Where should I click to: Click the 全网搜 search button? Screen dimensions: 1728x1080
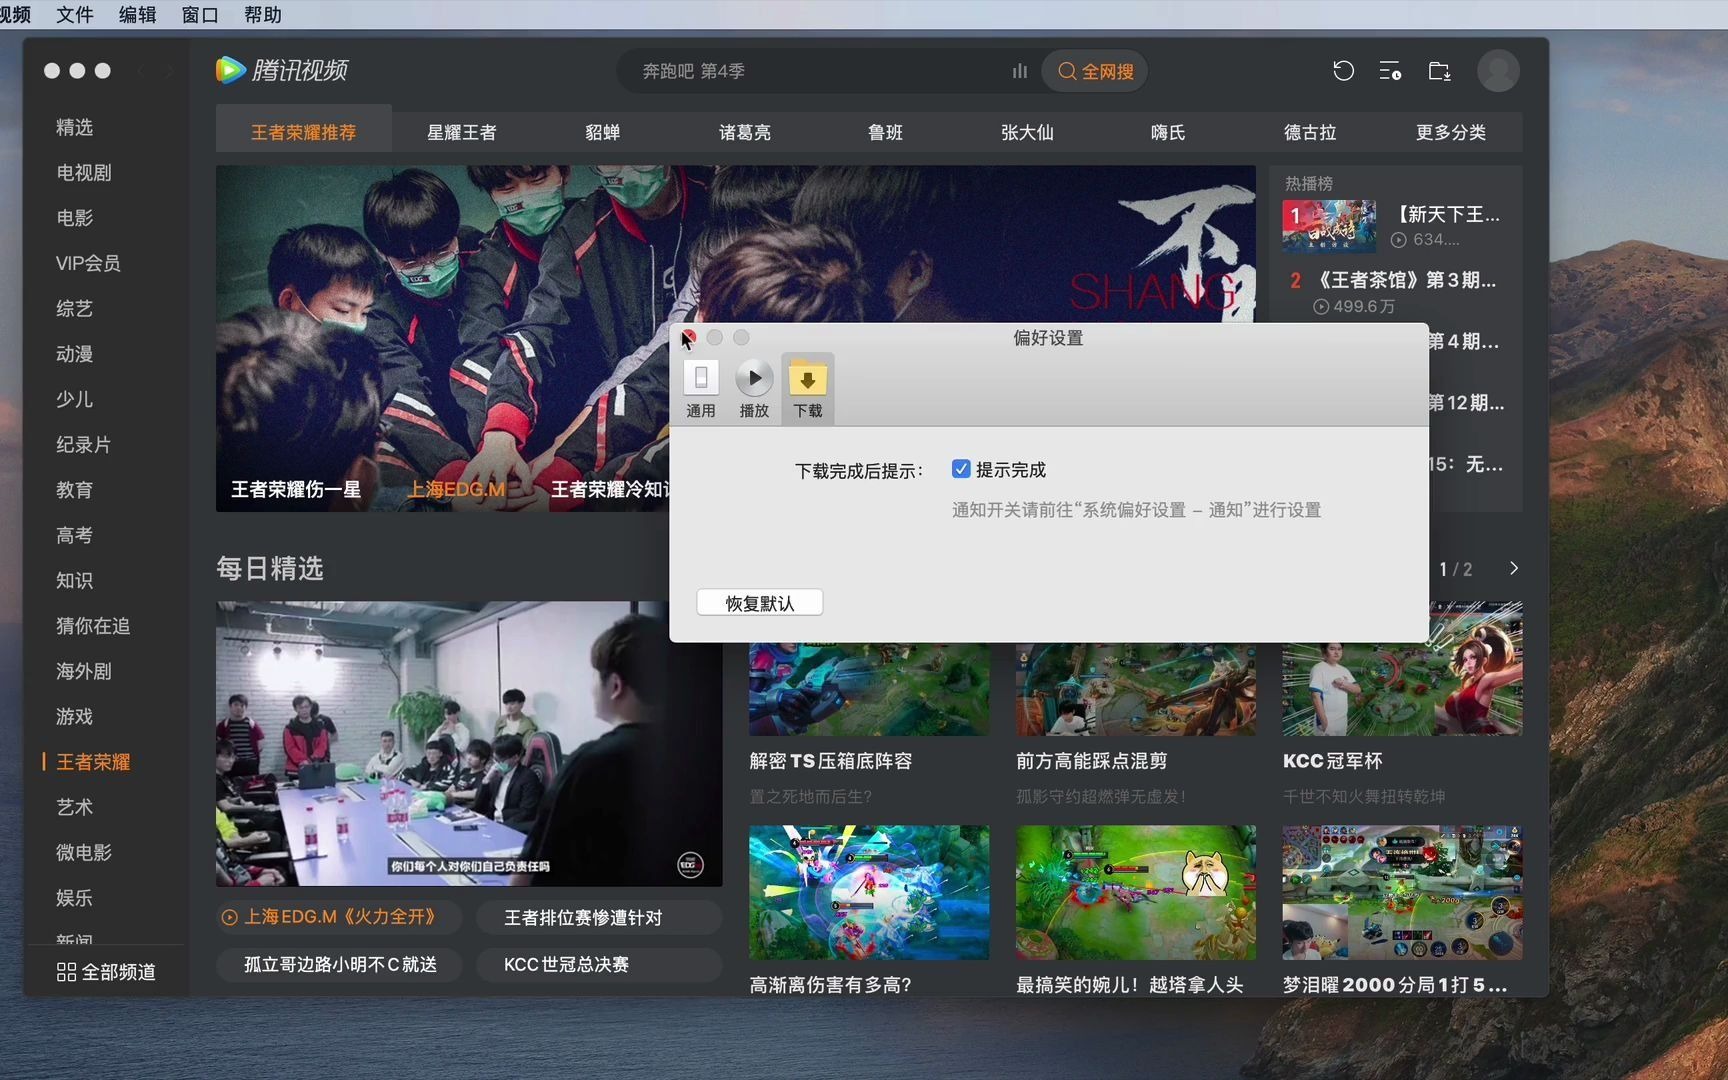coord(1095,71)
